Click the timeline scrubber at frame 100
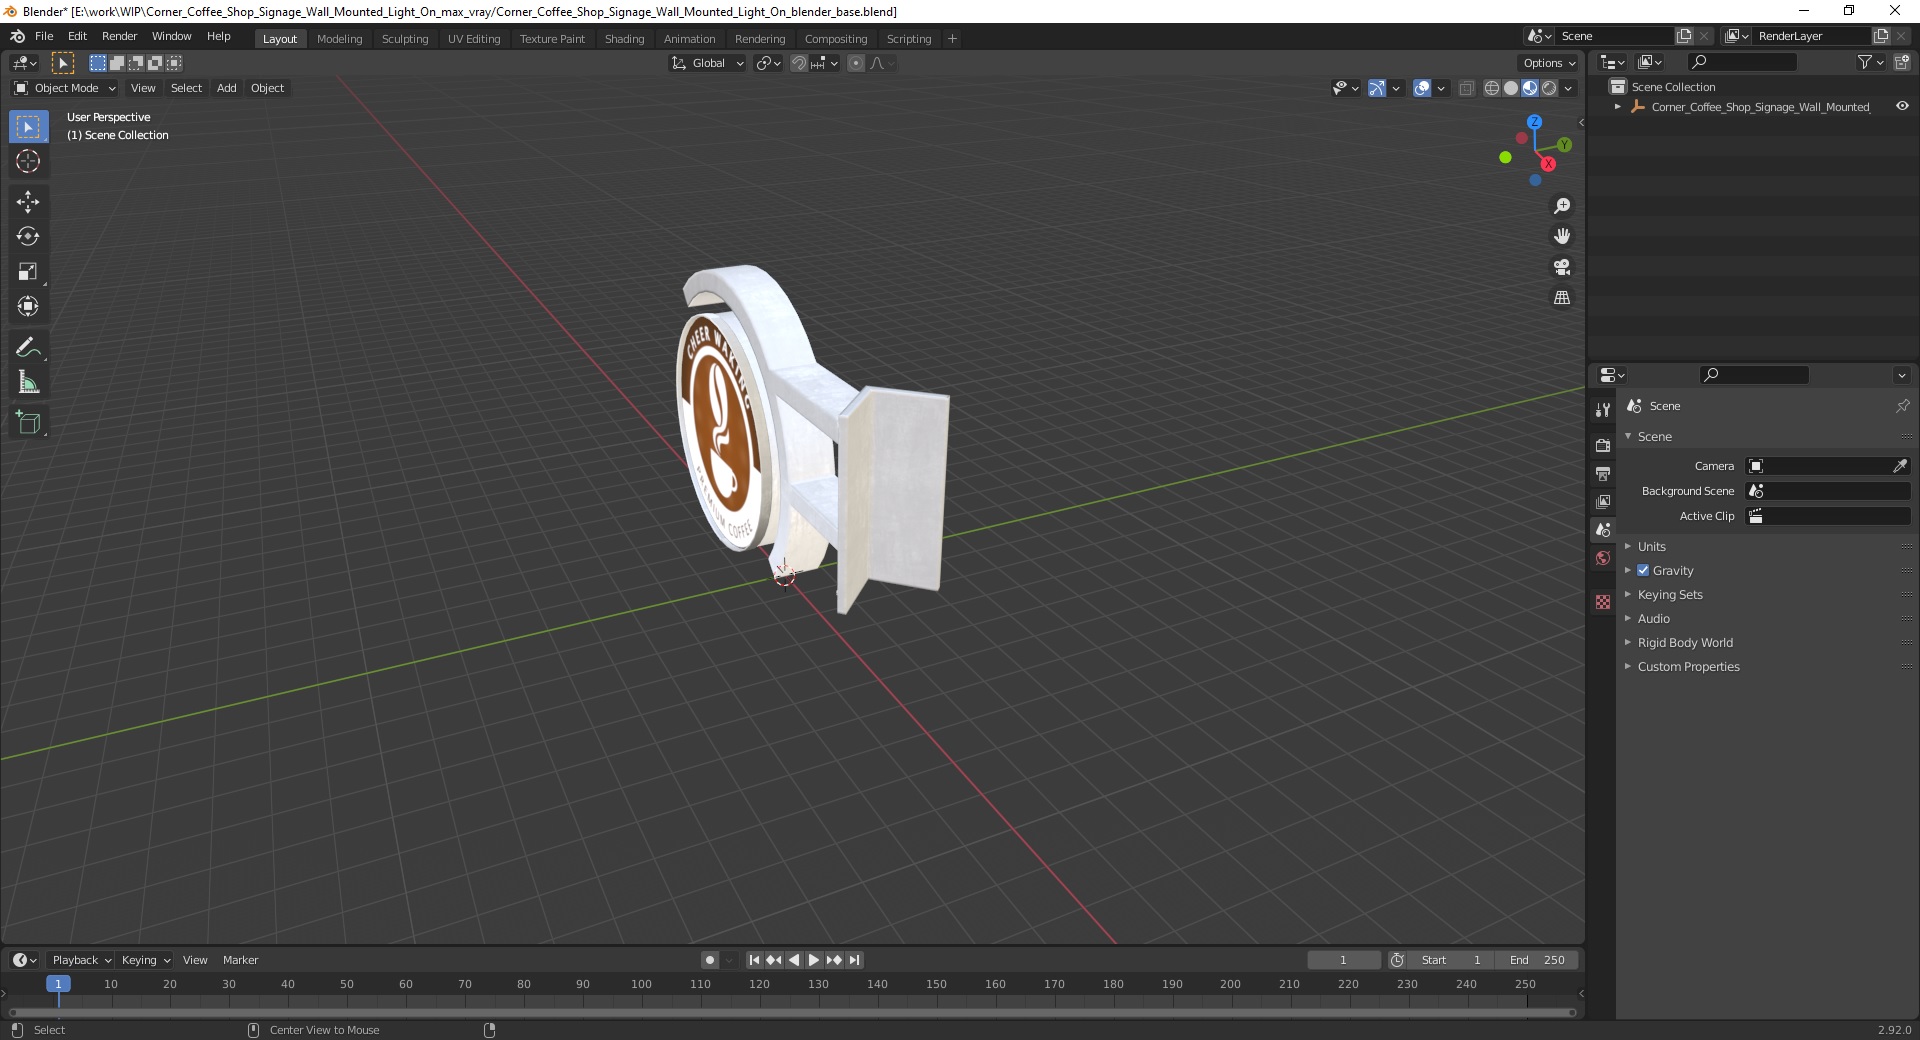The width and height of the screenshot is (1920, 1040). coord(641,984)
